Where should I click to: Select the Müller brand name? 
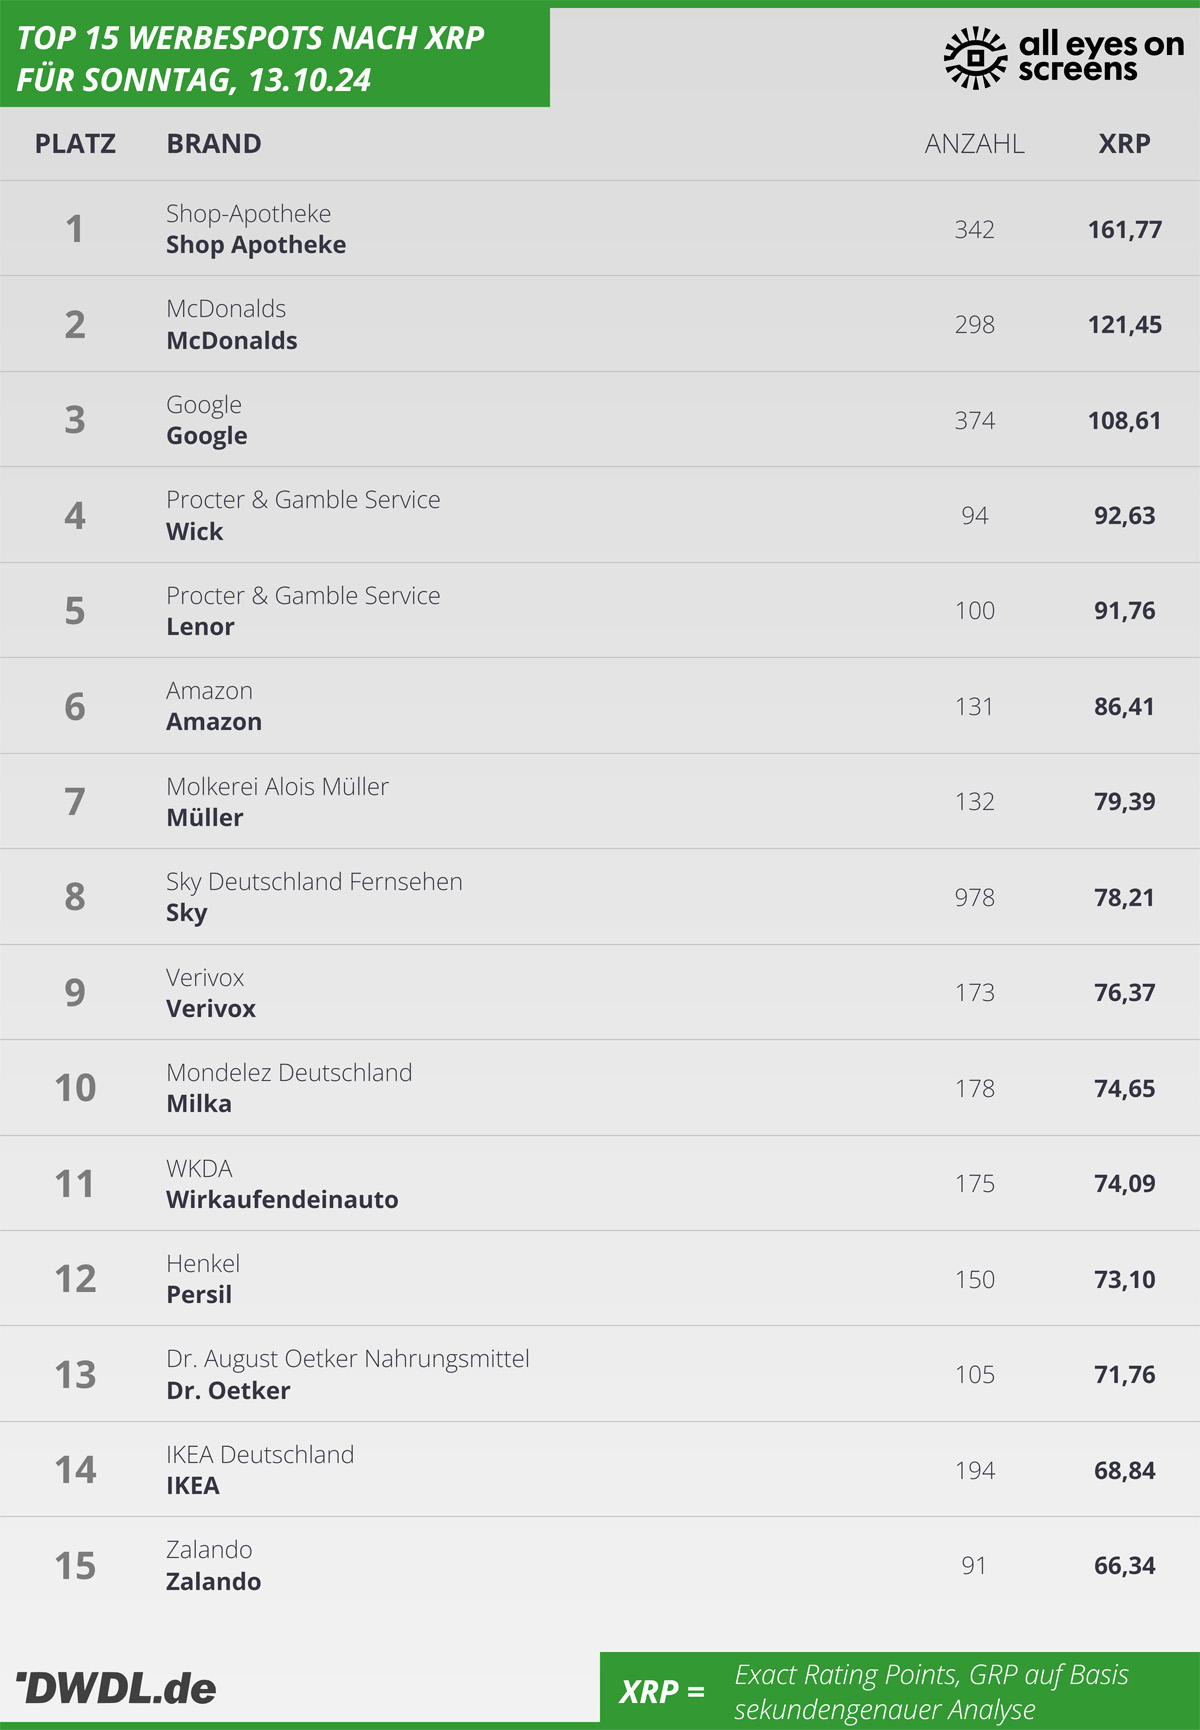[205, 818]
